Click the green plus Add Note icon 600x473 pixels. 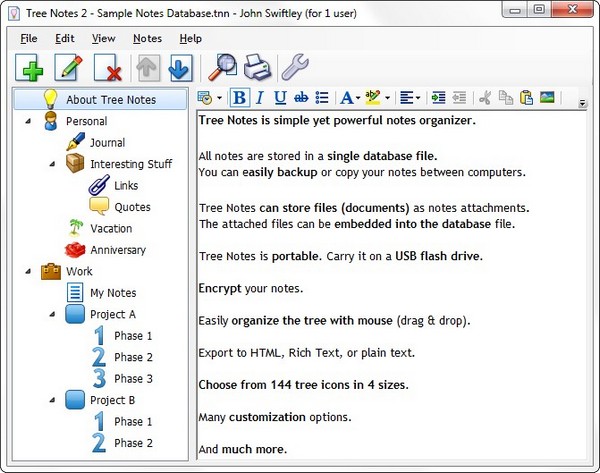(29, 68)
